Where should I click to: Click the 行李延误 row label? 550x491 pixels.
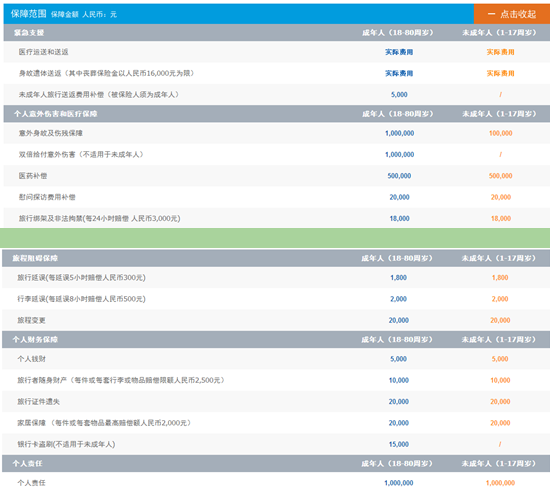(81, 299)
